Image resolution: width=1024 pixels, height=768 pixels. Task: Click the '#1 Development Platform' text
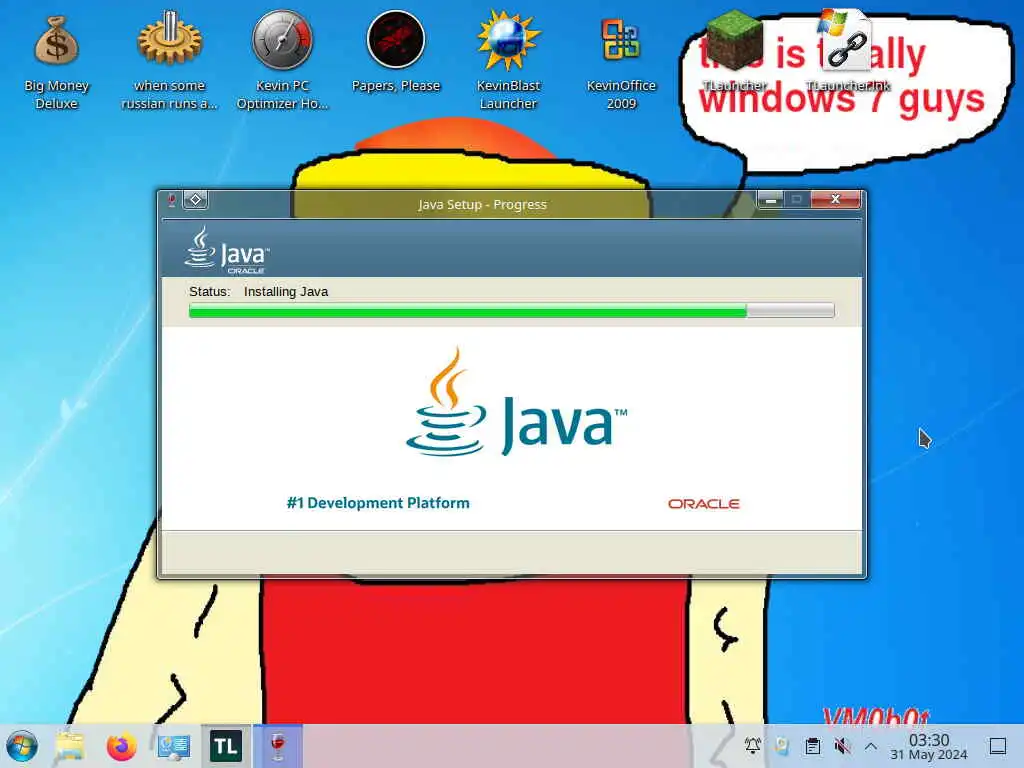coord(378,503)
